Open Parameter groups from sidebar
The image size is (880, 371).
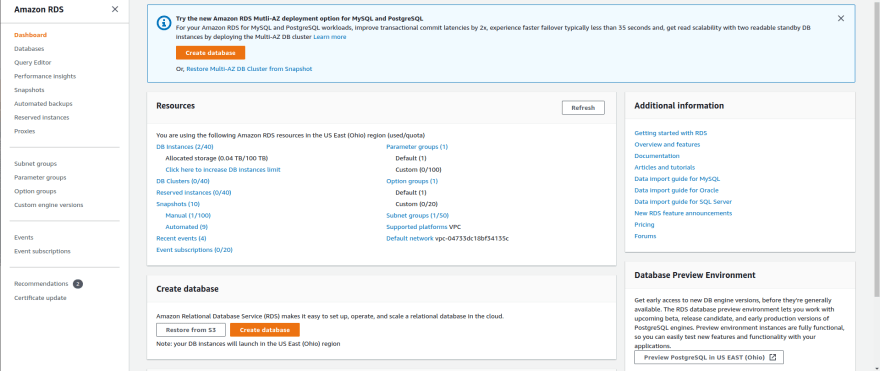click(40, 177)
